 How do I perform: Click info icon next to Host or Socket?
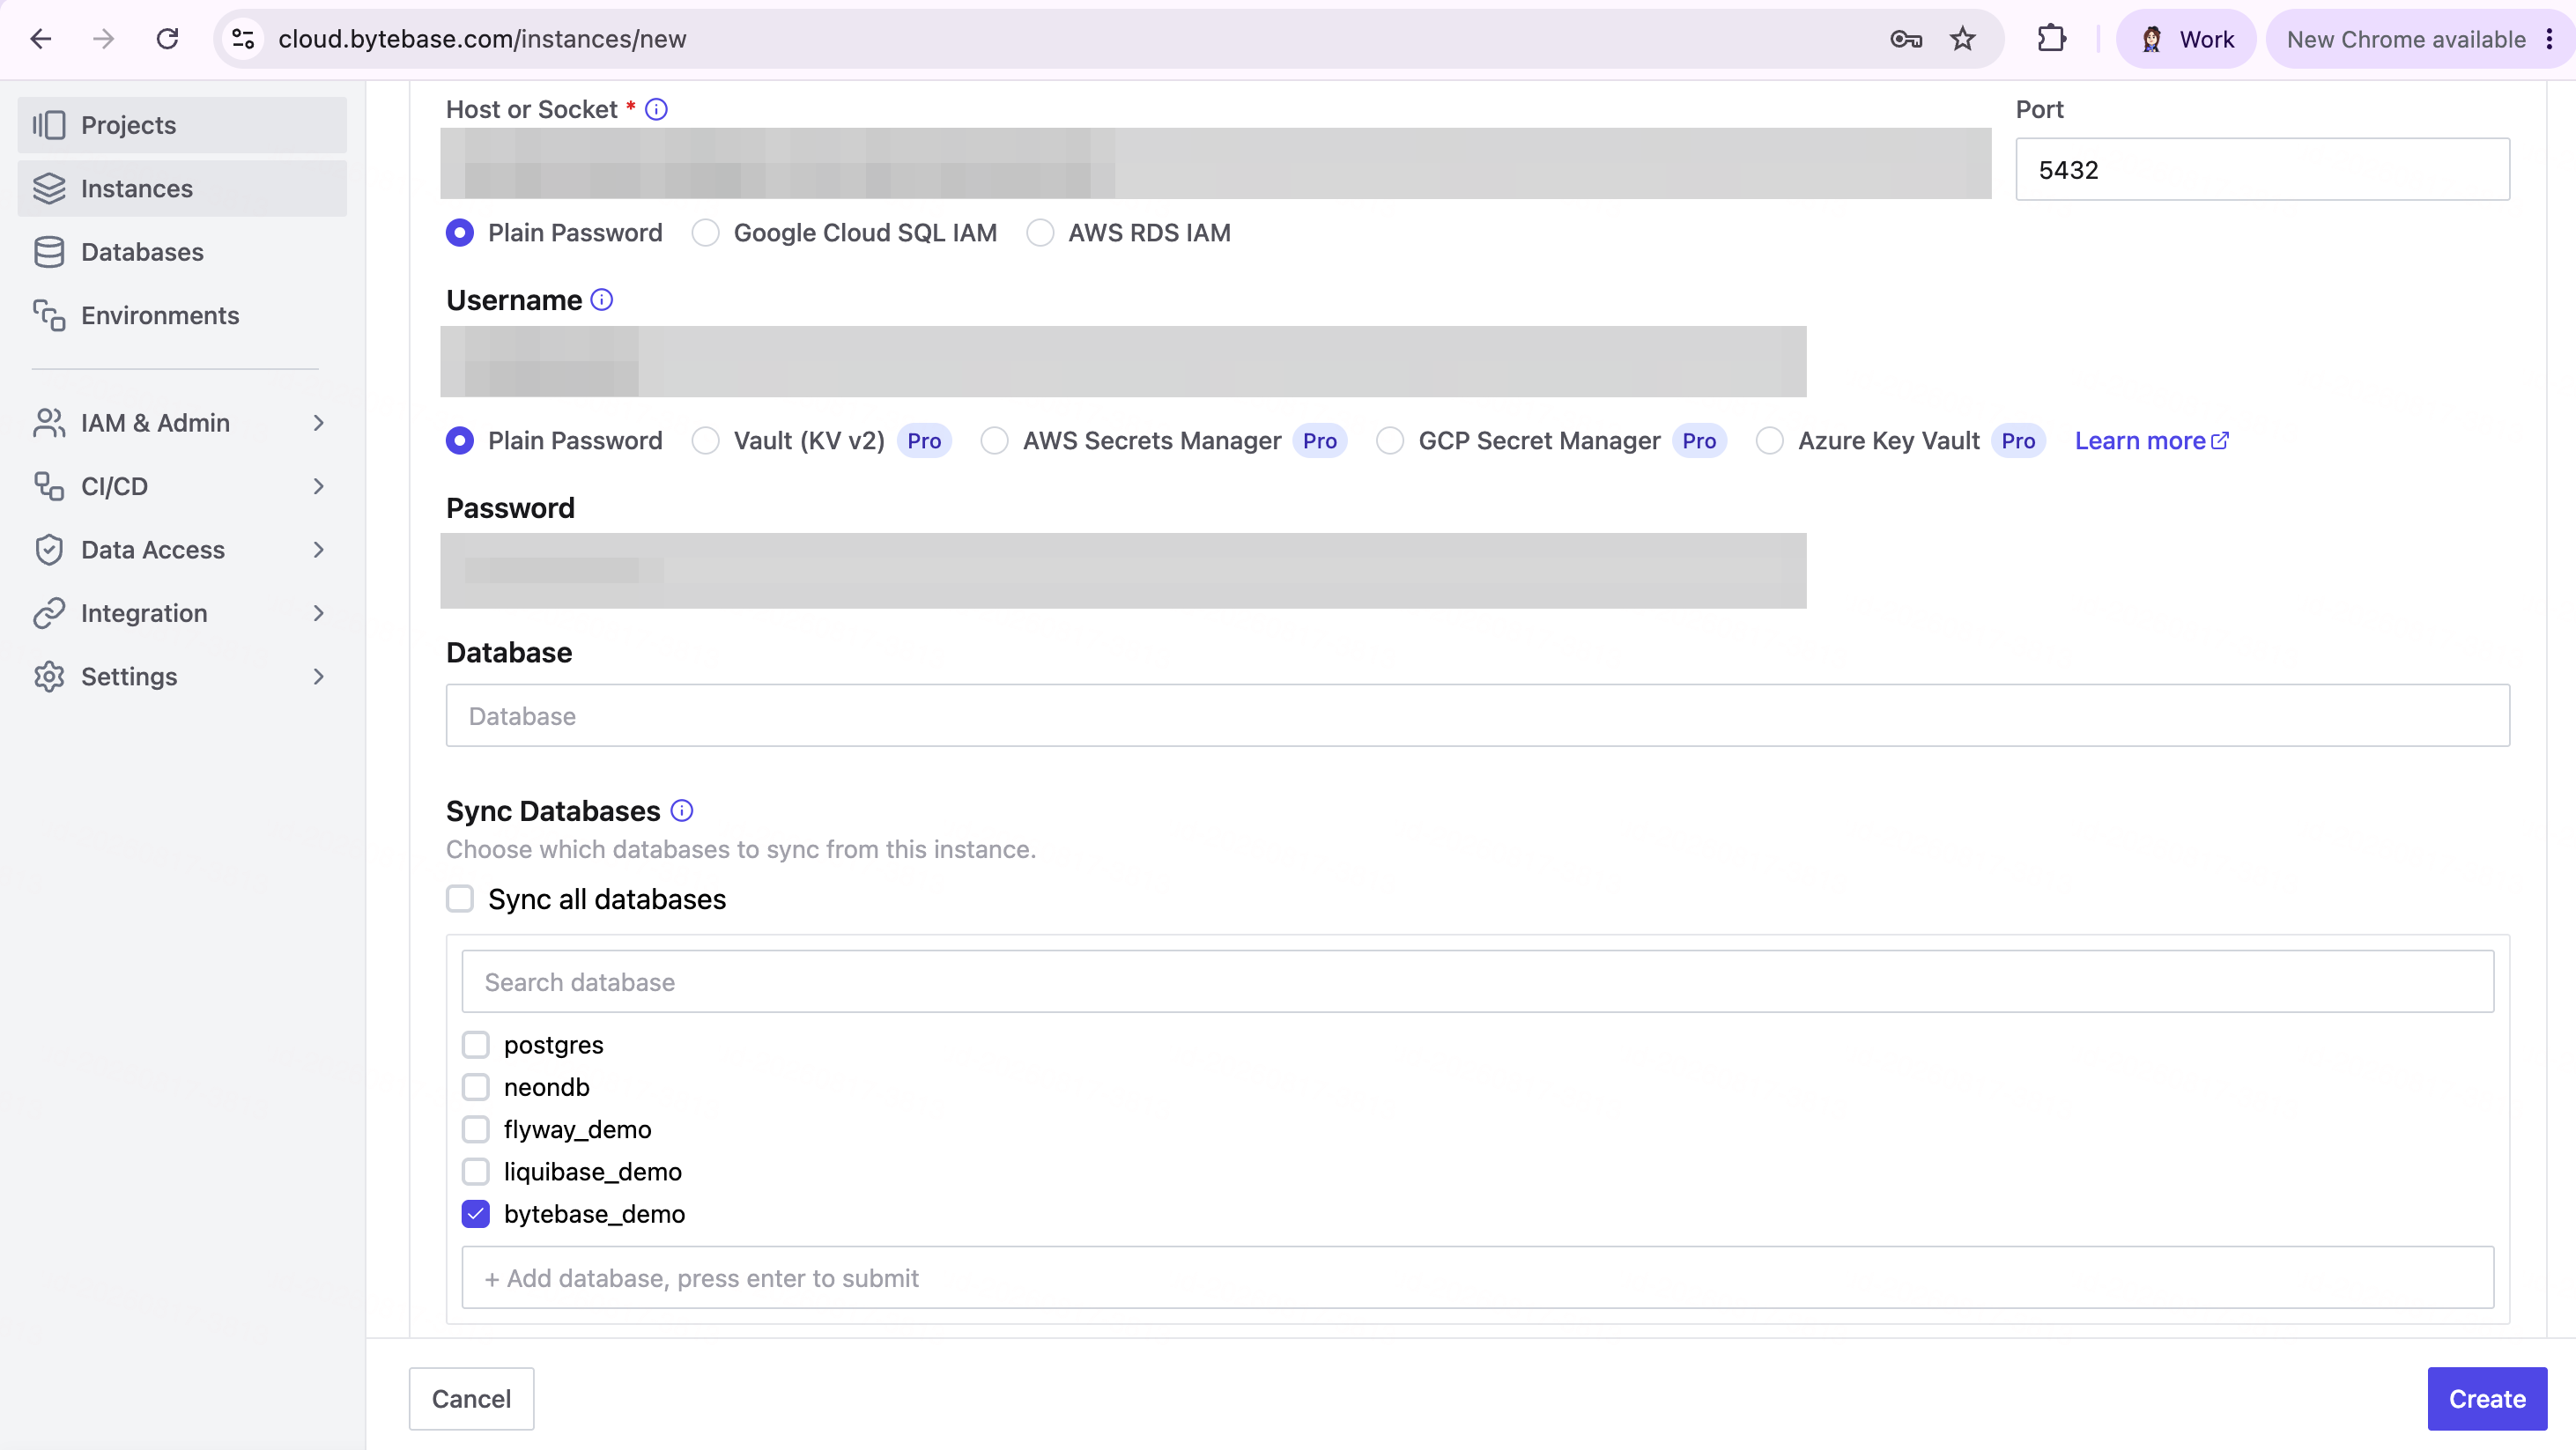[x=656, y=109]
